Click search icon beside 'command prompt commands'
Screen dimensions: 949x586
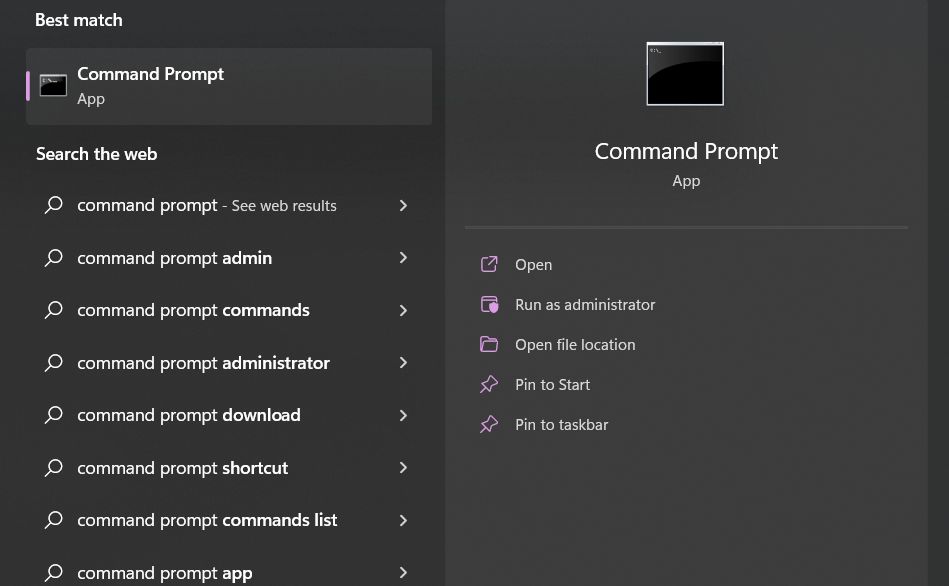[x=53, y=309]
